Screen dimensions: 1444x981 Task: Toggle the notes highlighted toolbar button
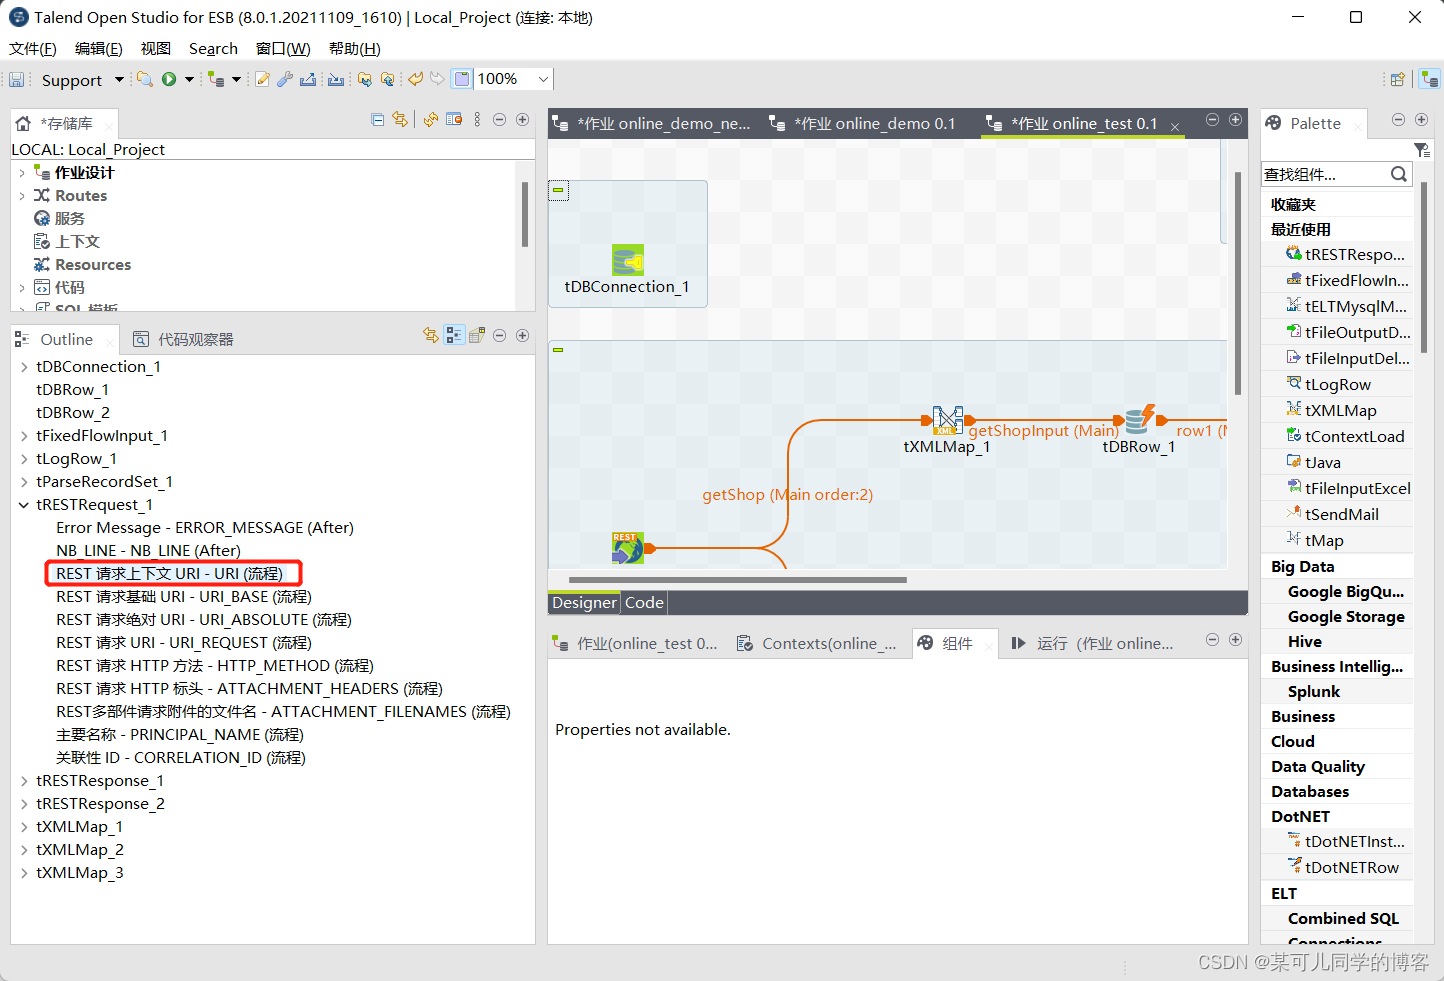click(462, 79)
